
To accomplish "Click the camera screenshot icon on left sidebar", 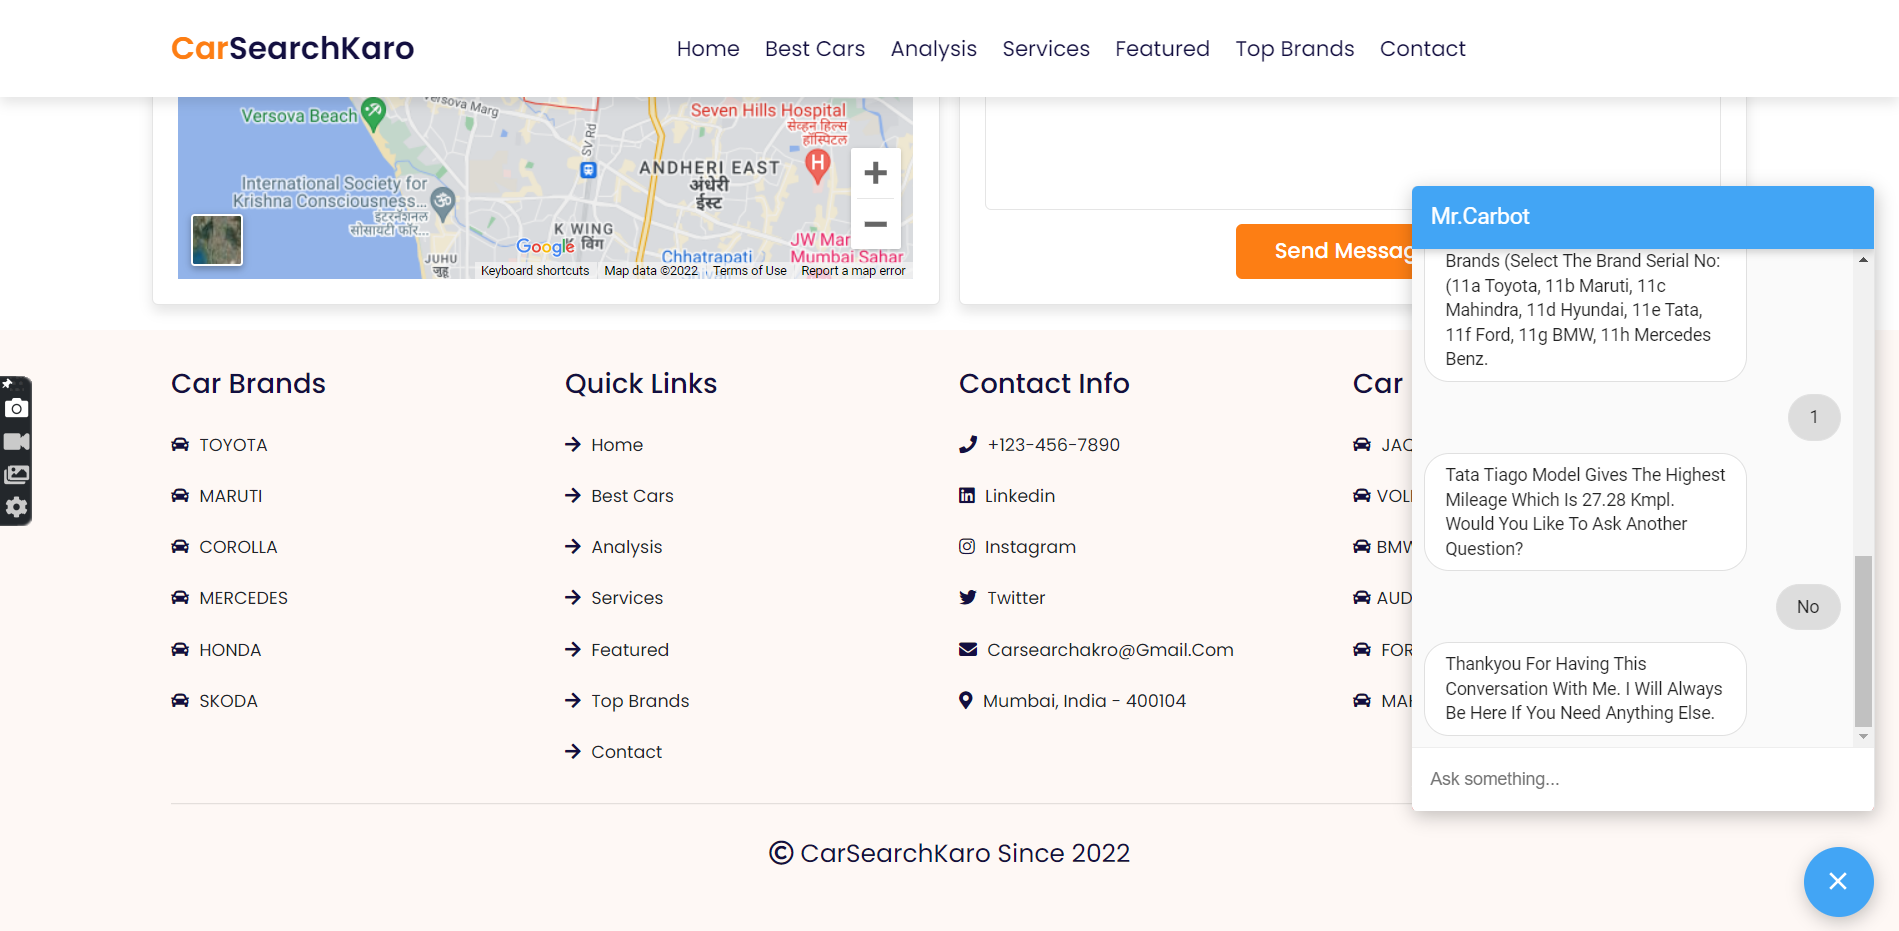I will (16, 408).
